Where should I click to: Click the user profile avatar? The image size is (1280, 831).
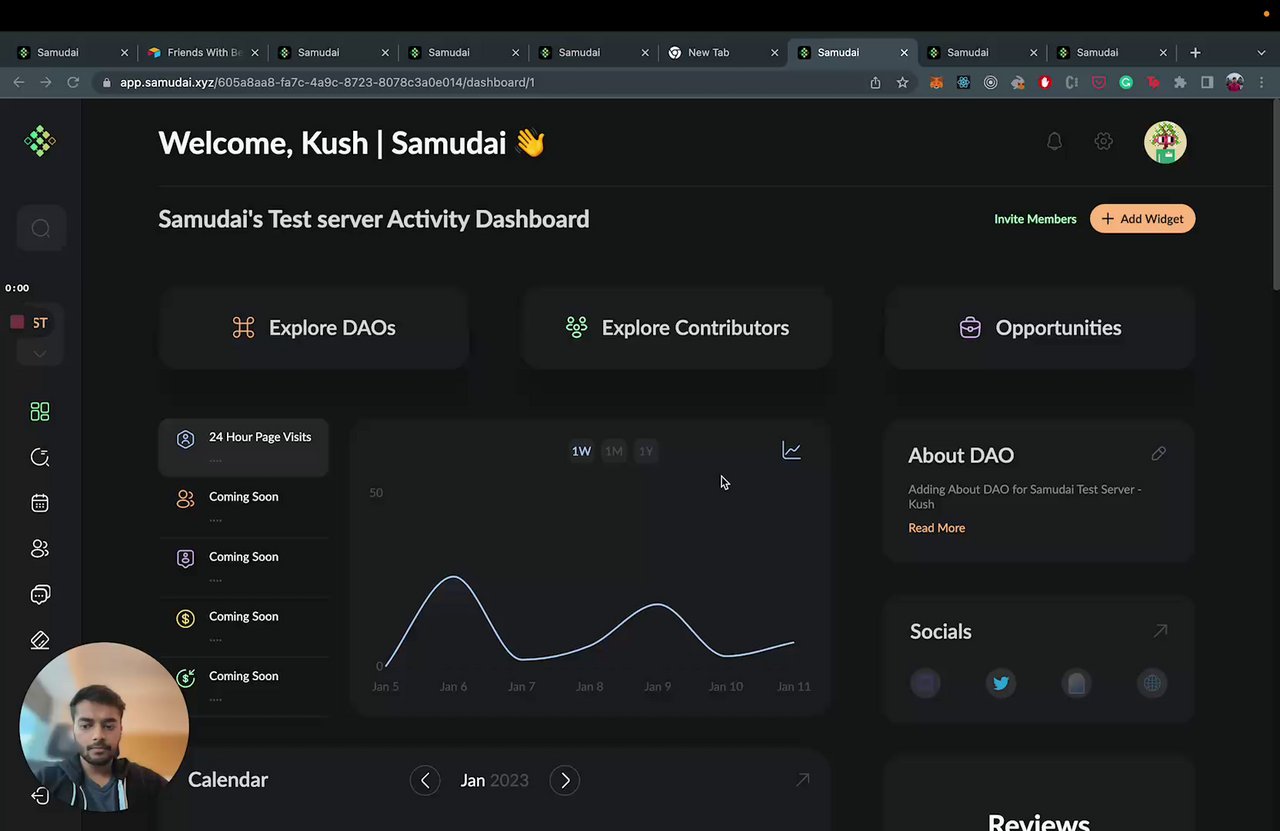click(x=1165, y=142)
